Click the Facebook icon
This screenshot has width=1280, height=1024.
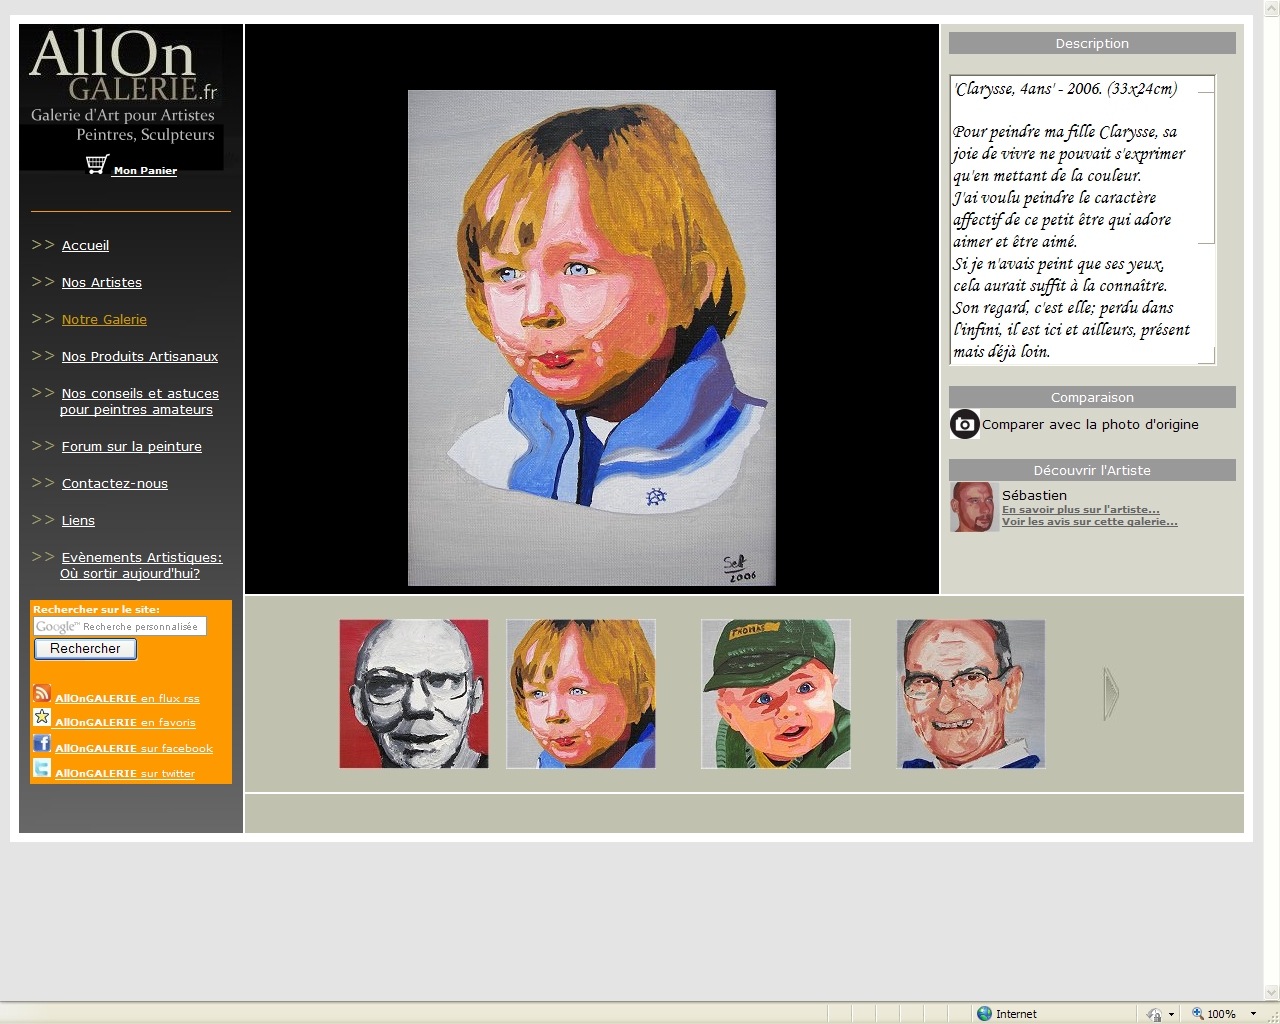42,743
